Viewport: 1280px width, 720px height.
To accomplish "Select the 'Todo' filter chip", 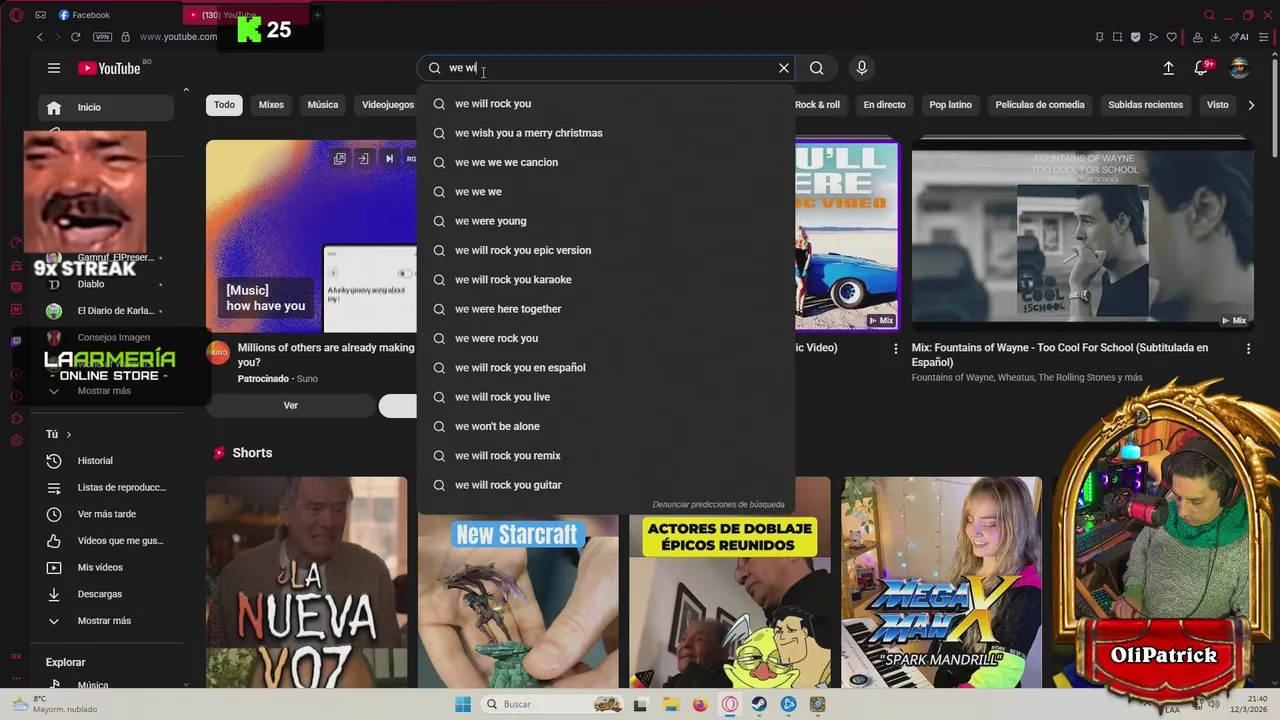I will (x=224, y=105).
